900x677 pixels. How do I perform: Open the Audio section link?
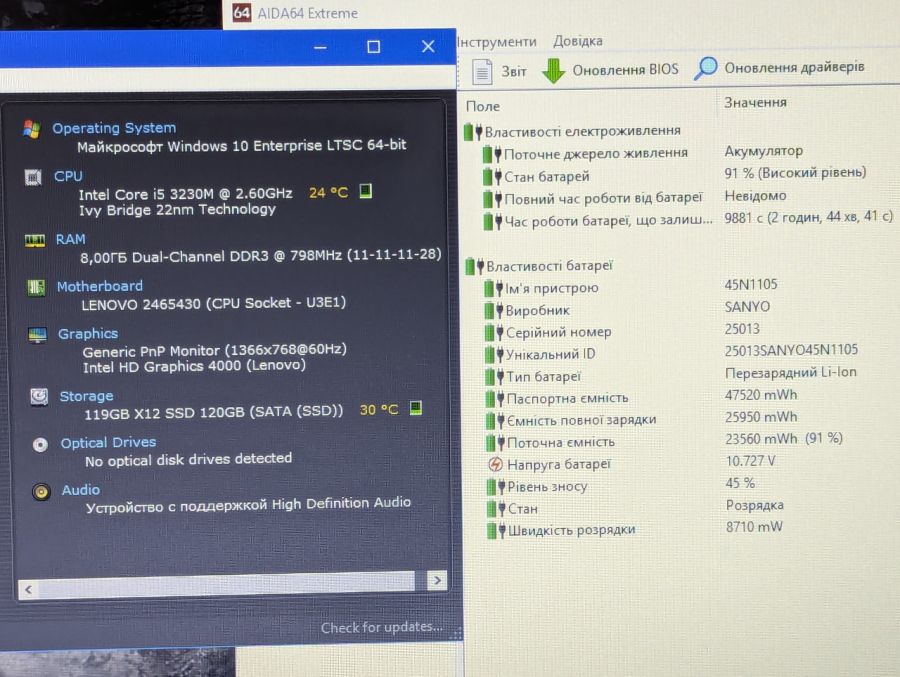click(x=80, y=490)
